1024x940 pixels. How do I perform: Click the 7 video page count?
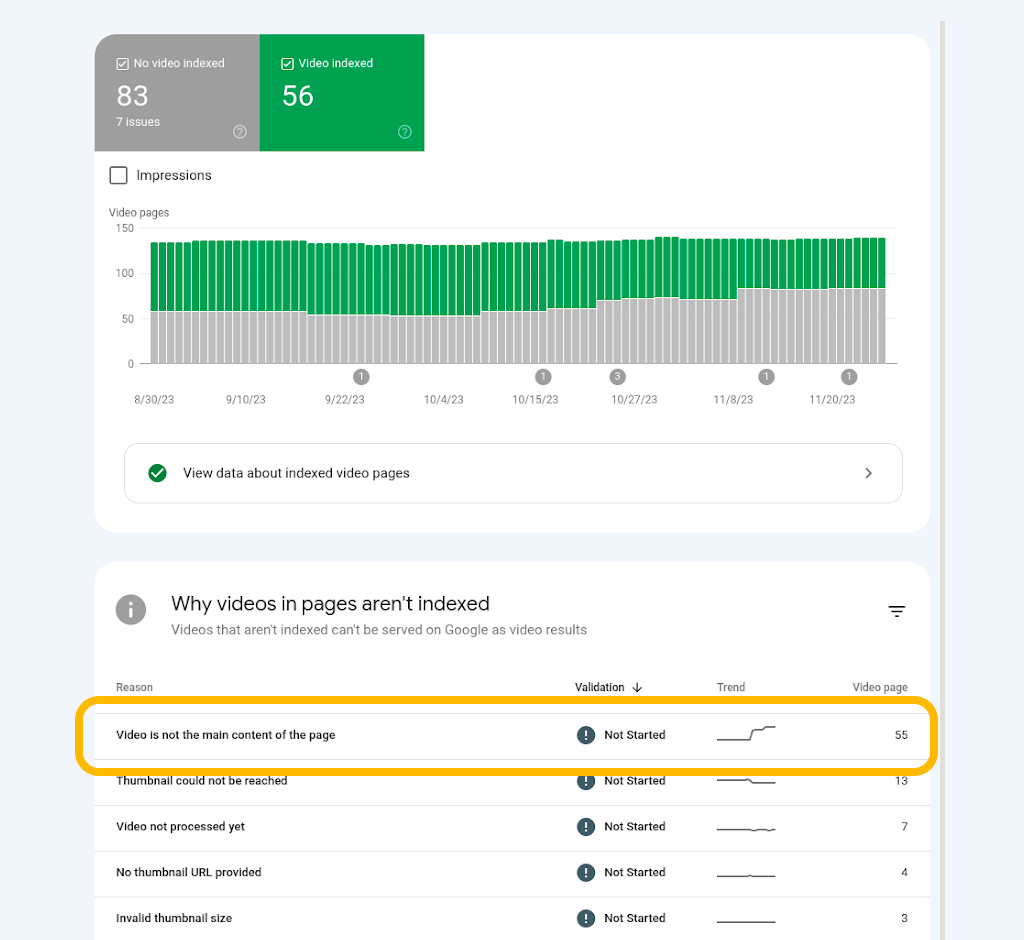click(x=904, y=827)
